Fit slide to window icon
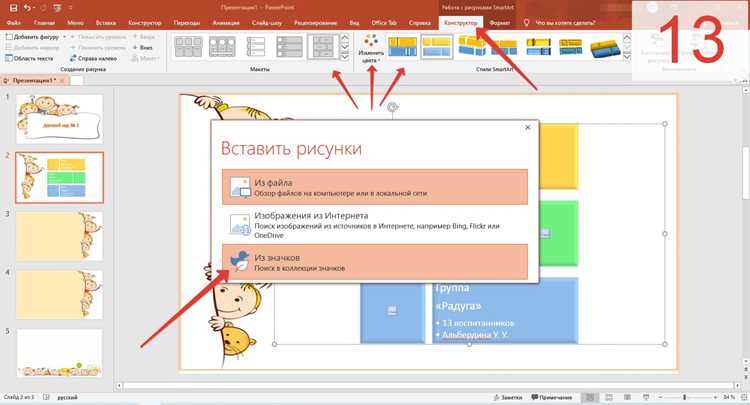 pyautogui.click(x=744, y=397)
